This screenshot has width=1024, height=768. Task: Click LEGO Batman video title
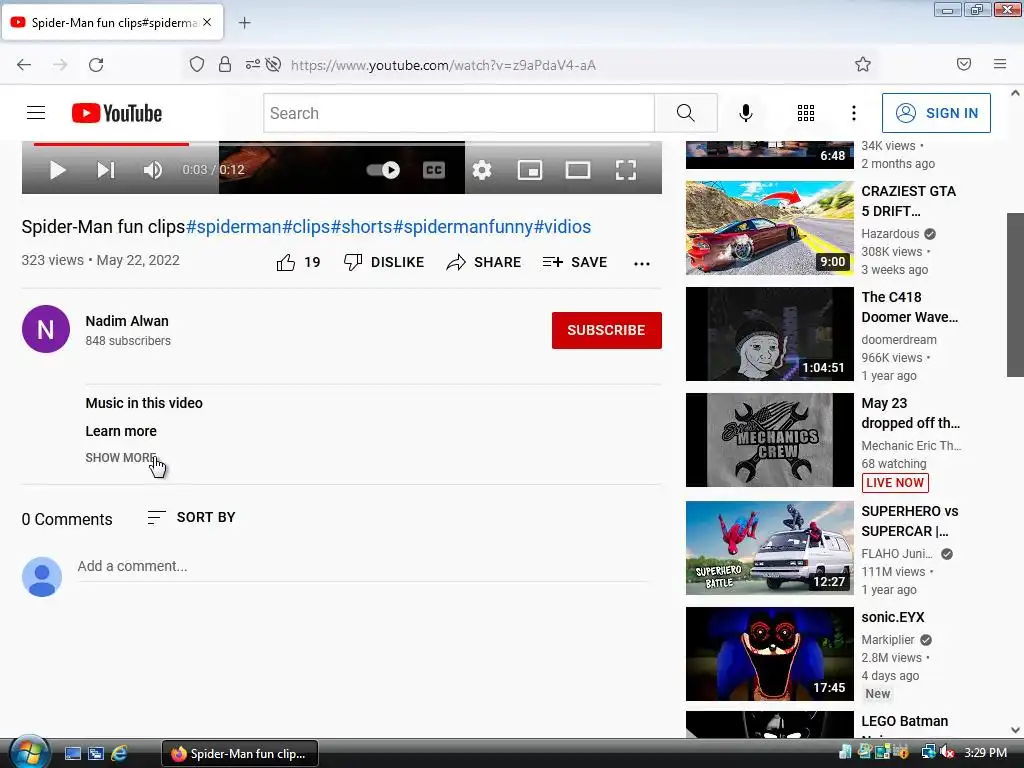coord(904,722)
